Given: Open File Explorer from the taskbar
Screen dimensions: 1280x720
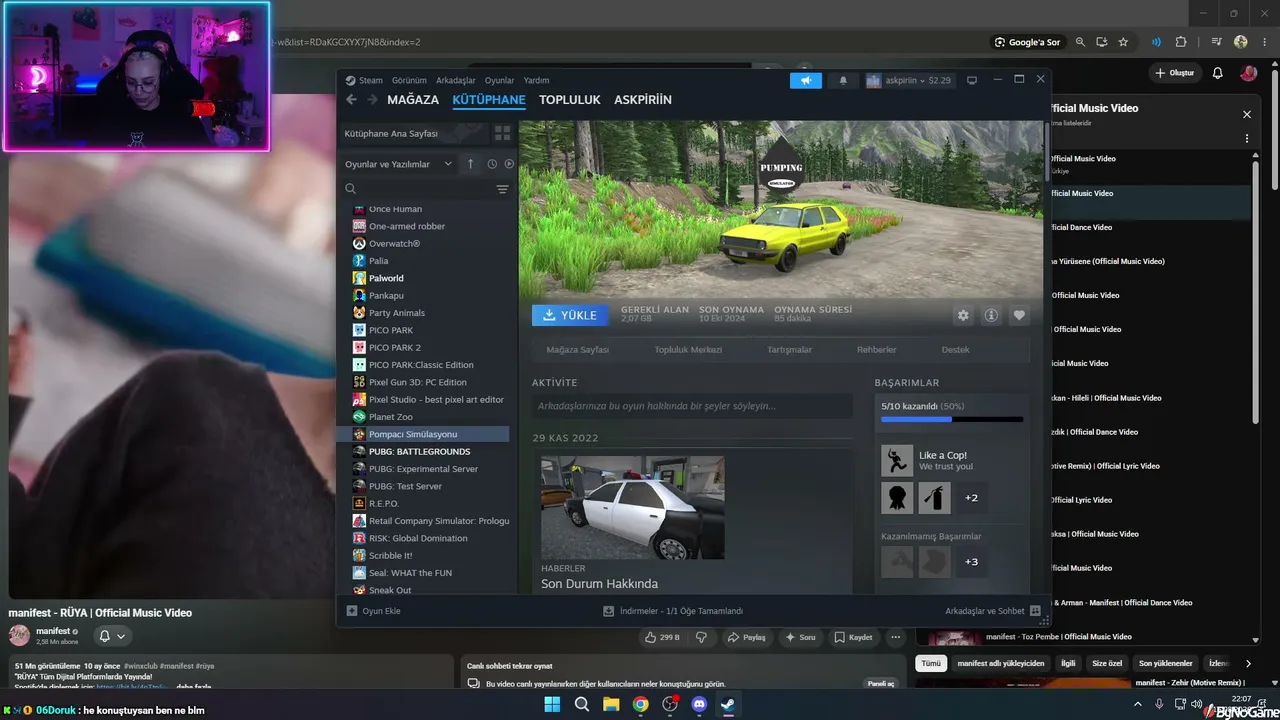Looking at the screenshot, I should pos(611,704).
